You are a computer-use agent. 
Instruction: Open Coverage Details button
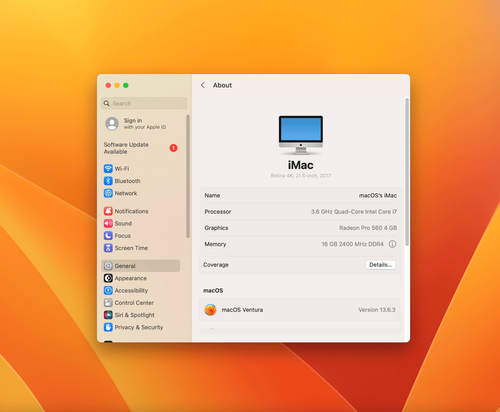tap(380, 265)
